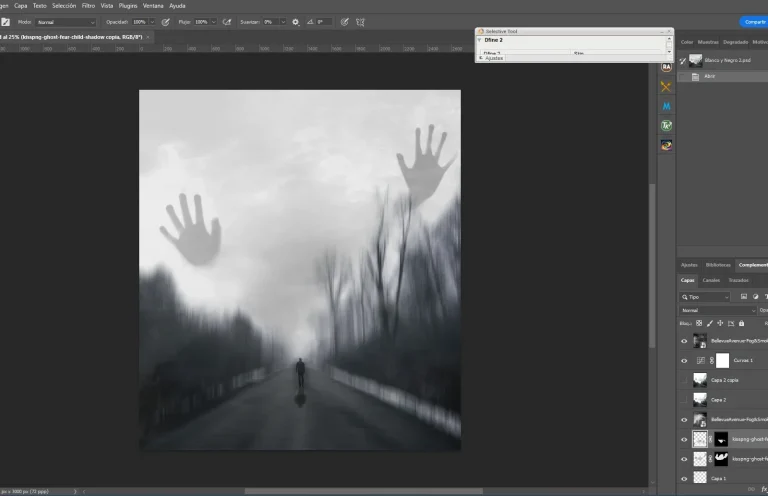
Task: Click the horizontal canvas scrollbar thumb
Action: pyautogui.click(x=363, y=491)
